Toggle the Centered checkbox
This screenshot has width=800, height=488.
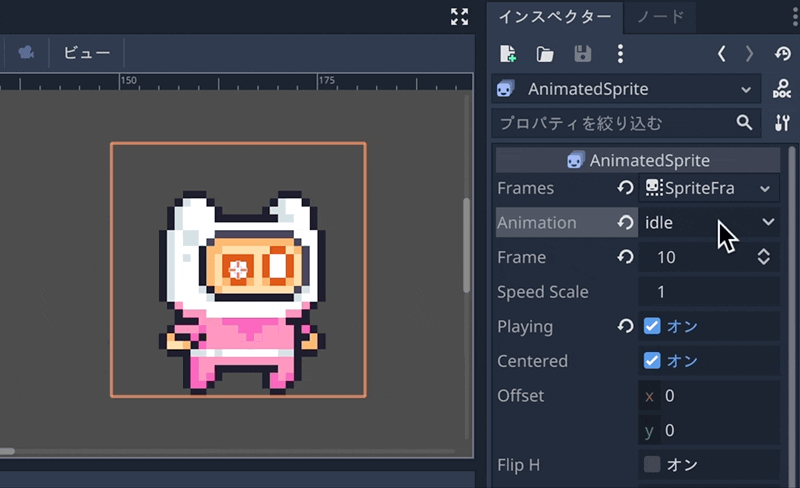pos(652,361)
